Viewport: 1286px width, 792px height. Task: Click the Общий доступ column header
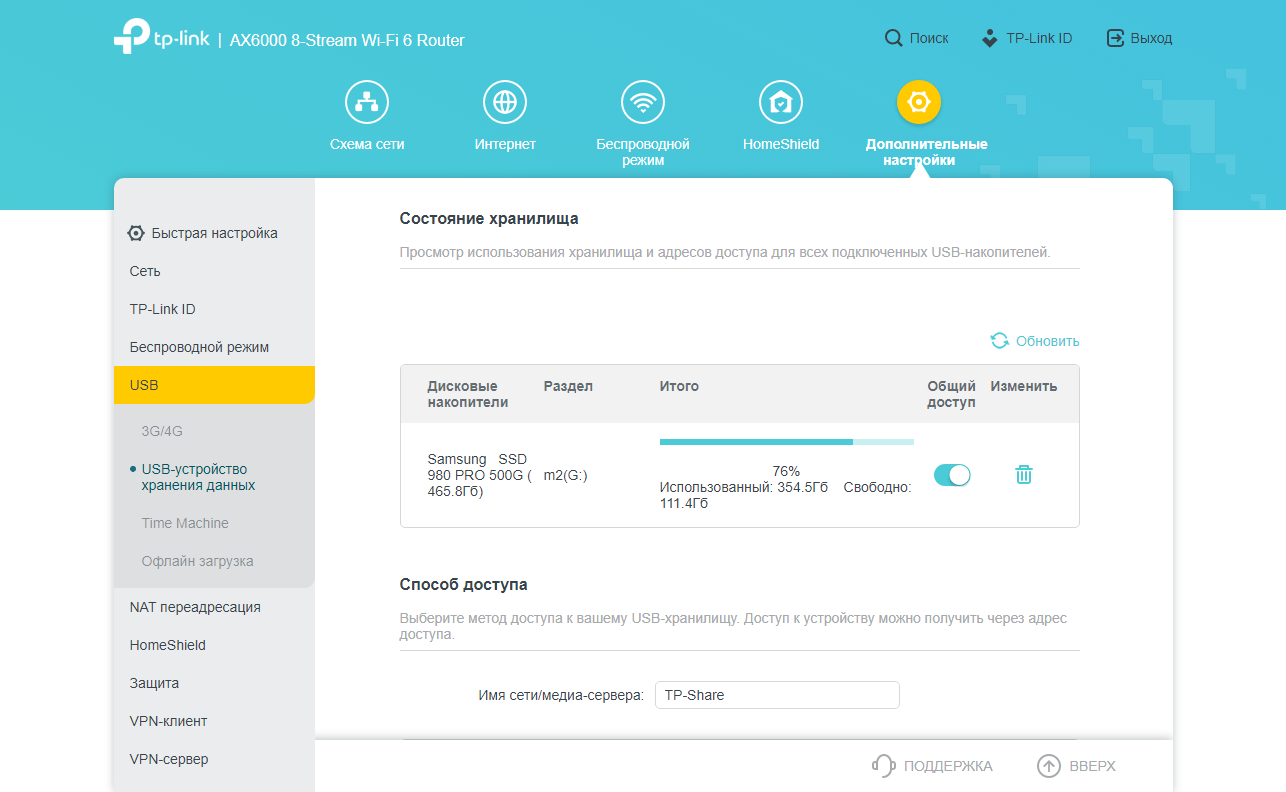(x=951, y=394)
